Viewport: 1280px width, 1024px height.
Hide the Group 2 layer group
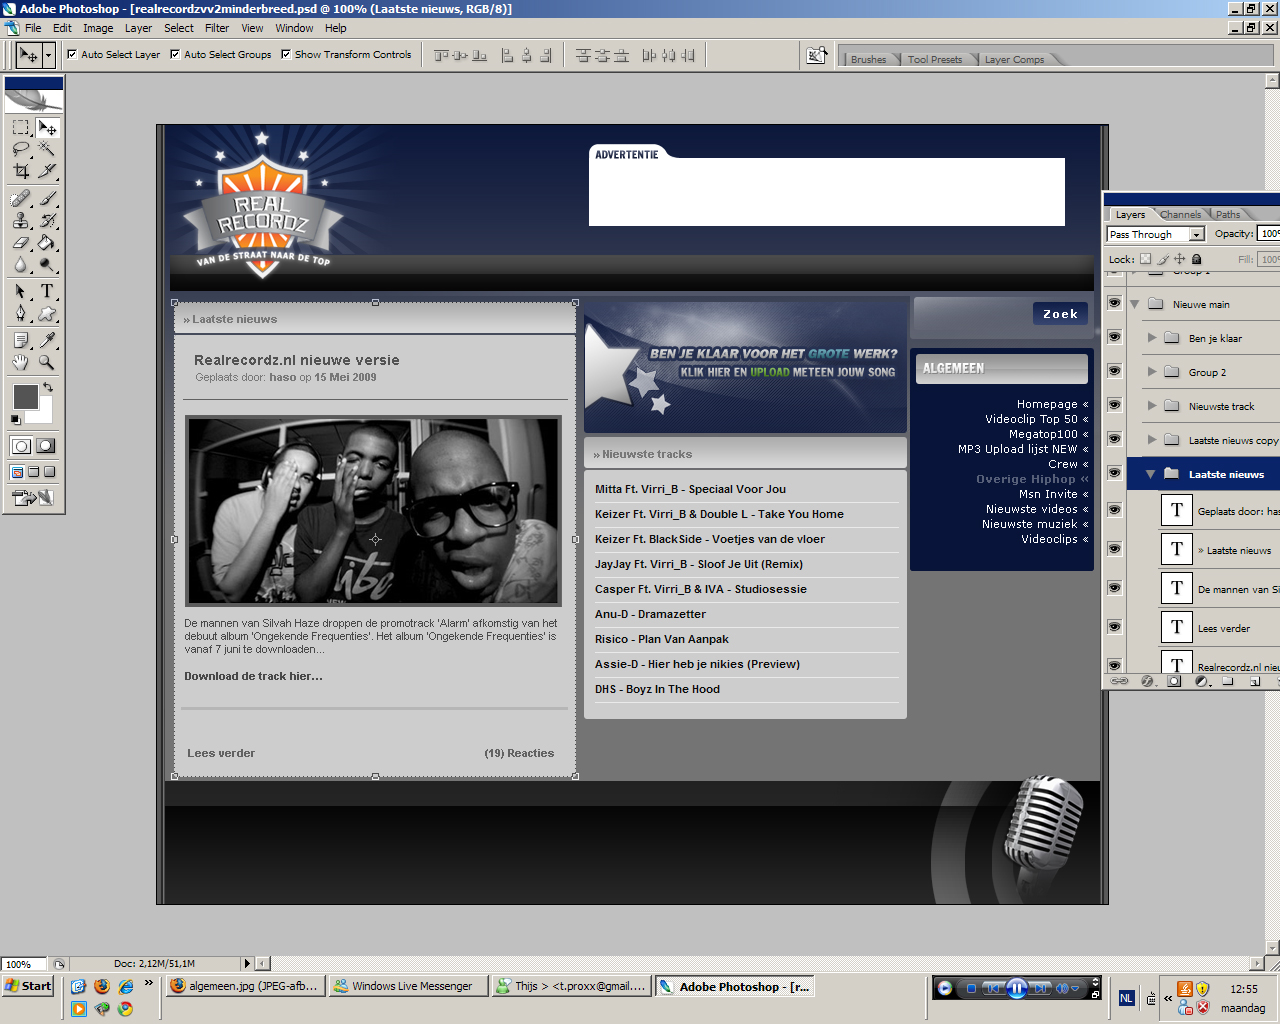click(1115, 371)
